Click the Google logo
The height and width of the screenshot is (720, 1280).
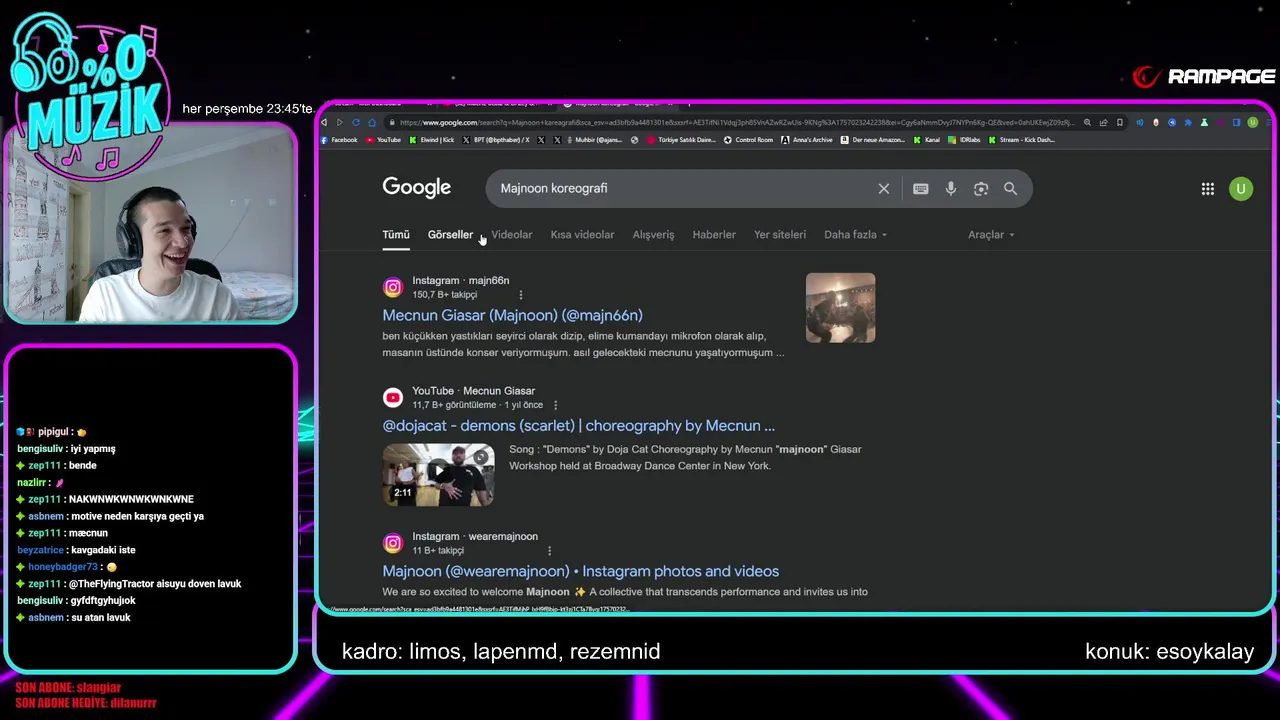pos(416,188)
